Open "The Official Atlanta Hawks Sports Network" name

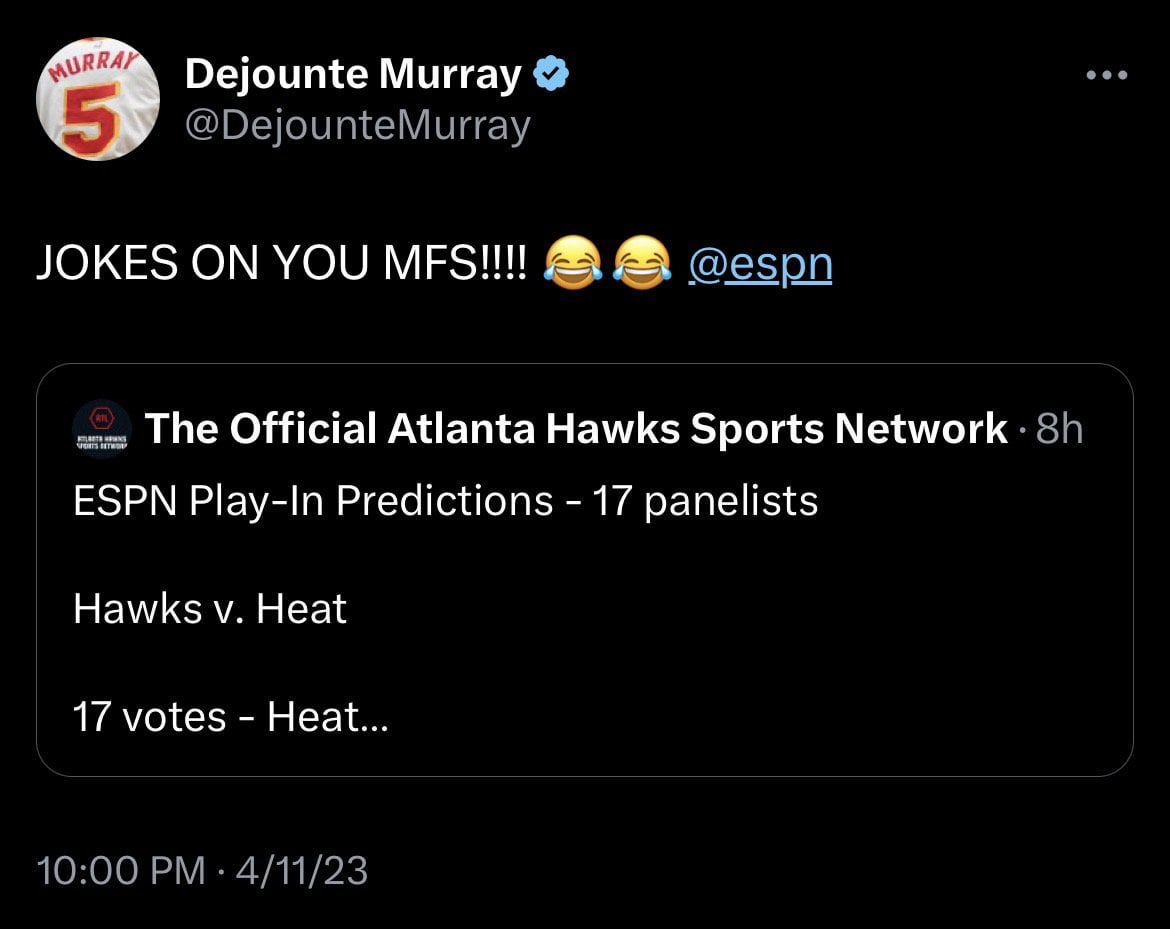[577, 429]
